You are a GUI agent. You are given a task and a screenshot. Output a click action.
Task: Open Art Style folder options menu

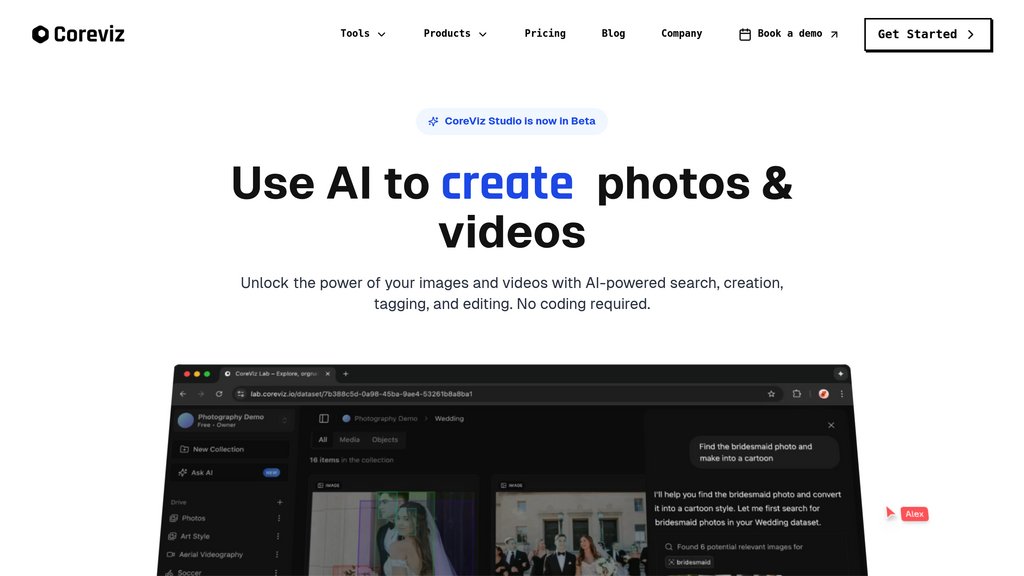click(279, 536)
